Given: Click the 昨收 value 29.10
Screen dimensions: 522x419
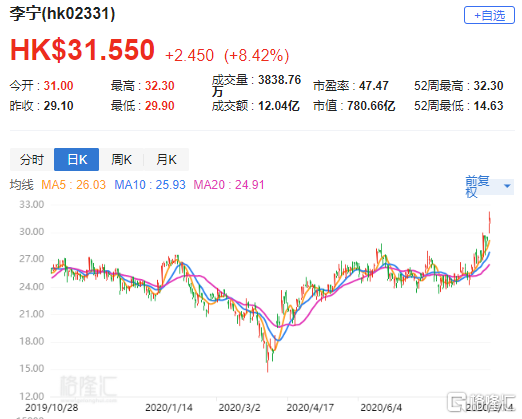Looking at the screenshot, I should pyautogui.click(x=58, y=106).
